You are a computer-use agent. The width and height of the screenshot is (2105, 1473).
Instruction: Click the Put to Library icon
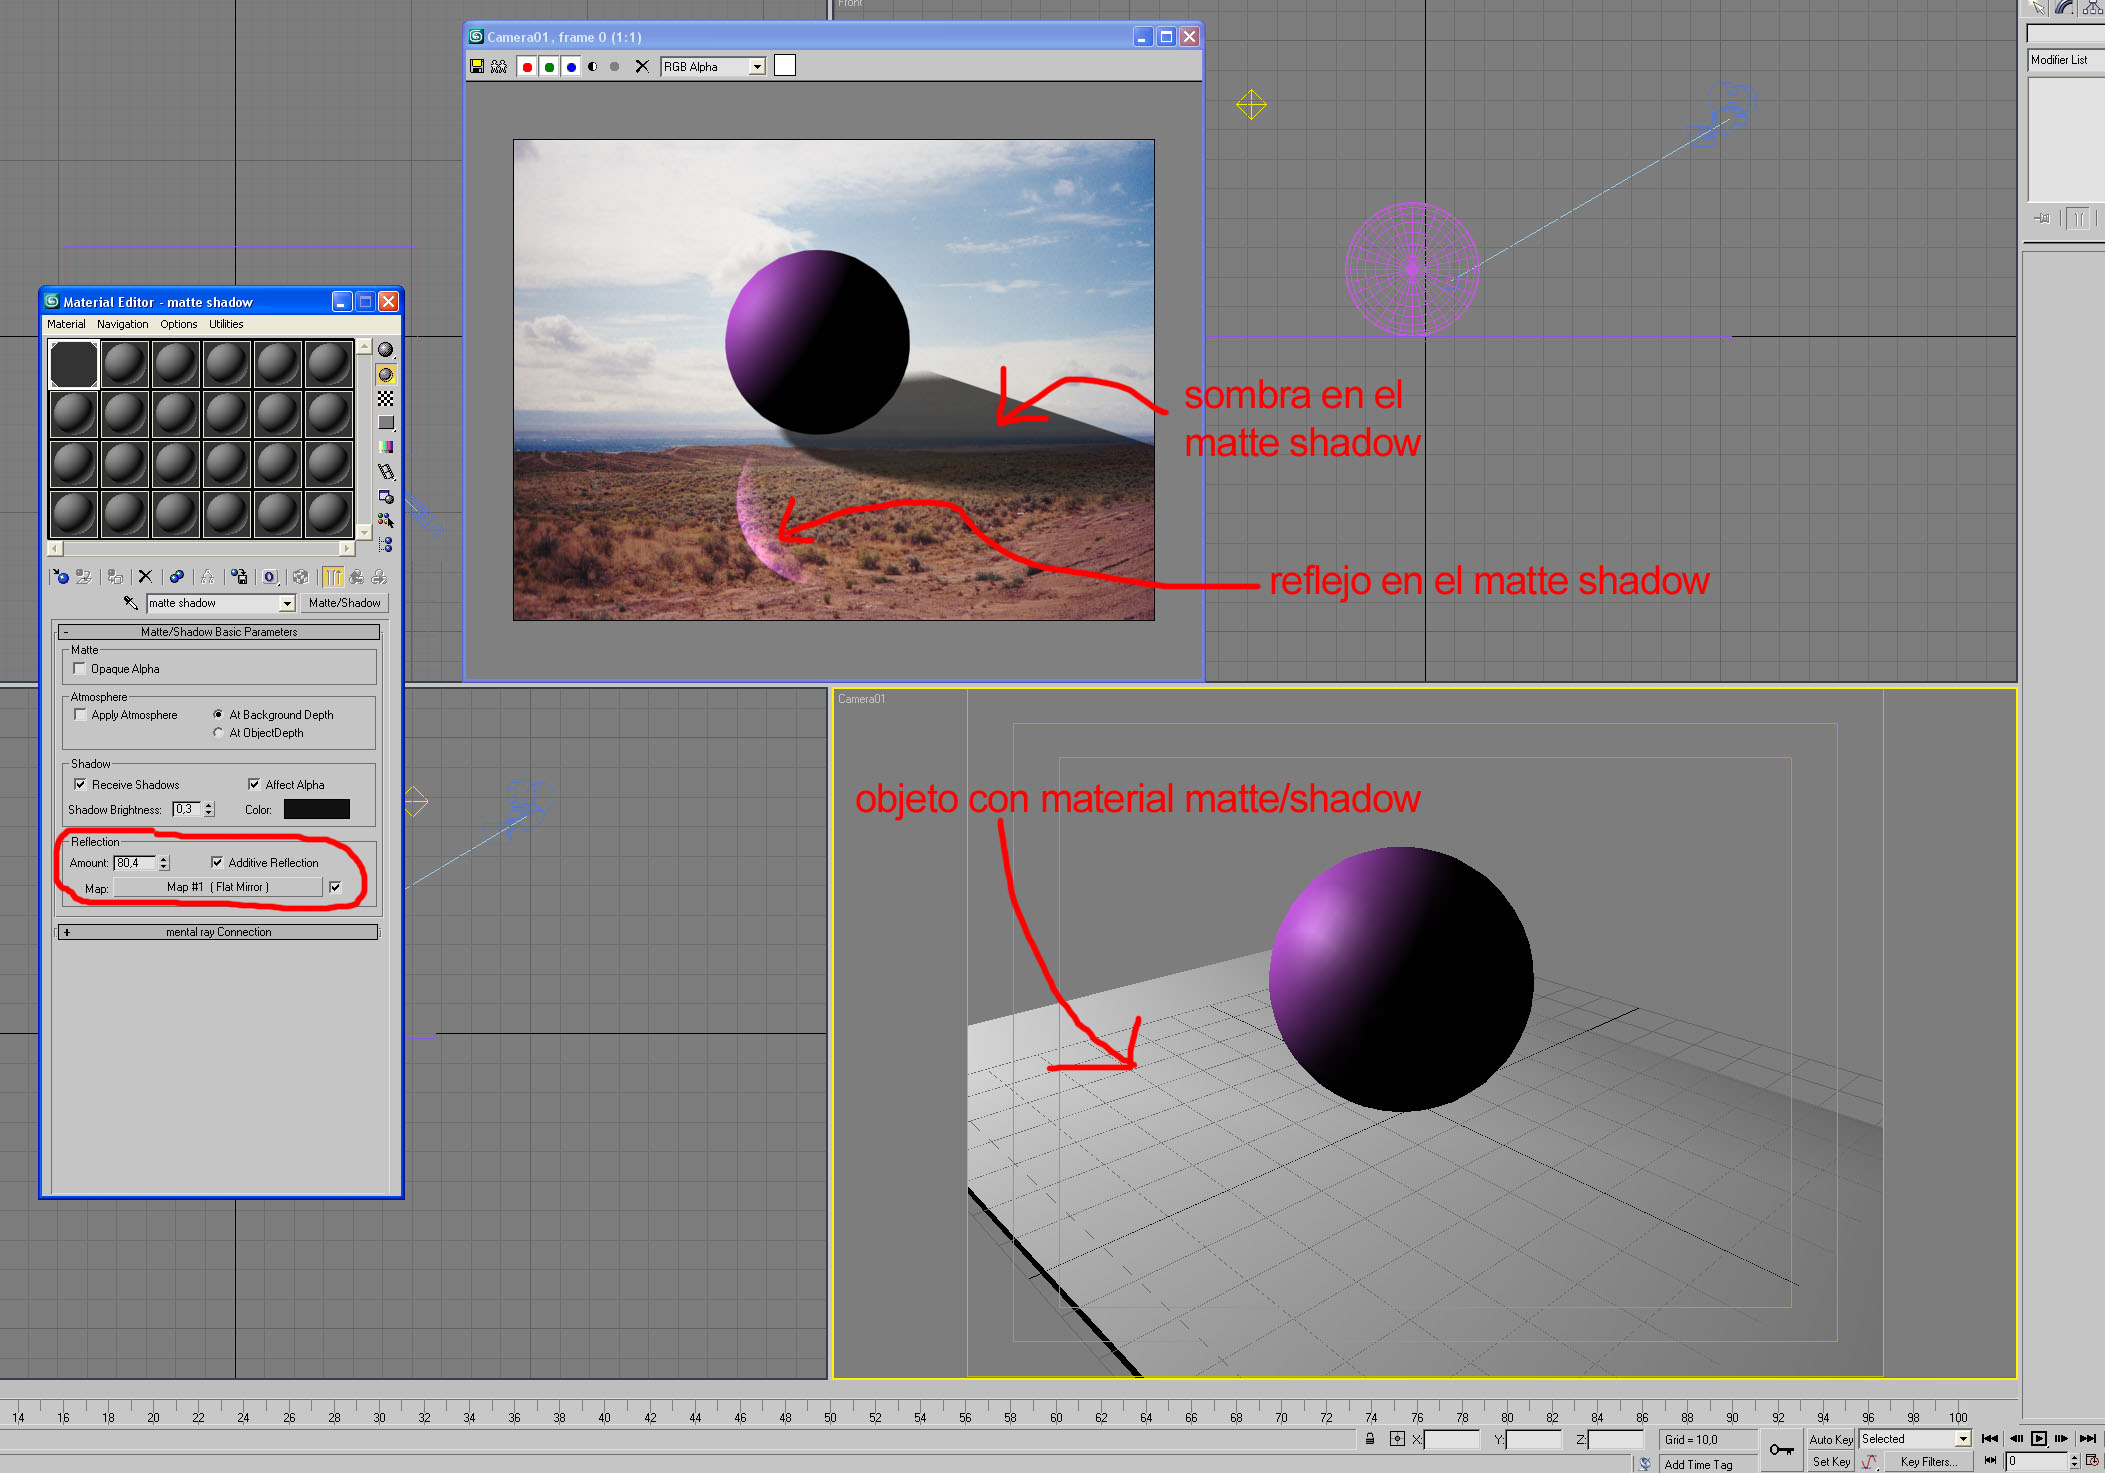tap(239, 577)
